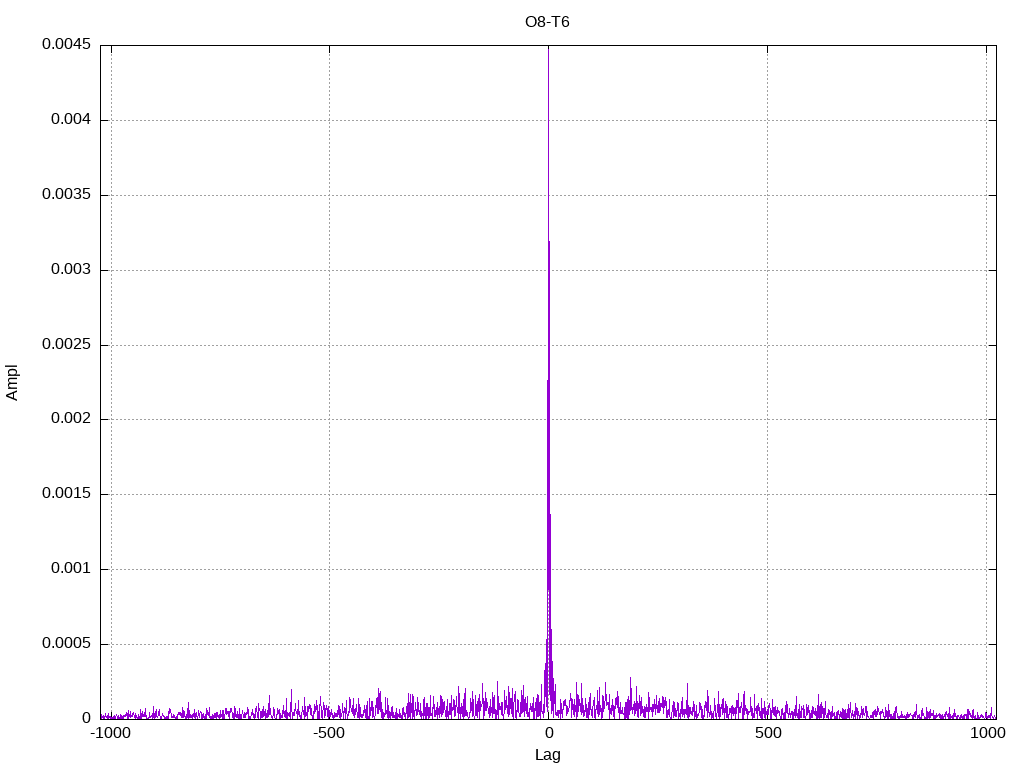1024x768 pixels.
Task: Click the 500 x-axis tick label
Action: (768, 733)
